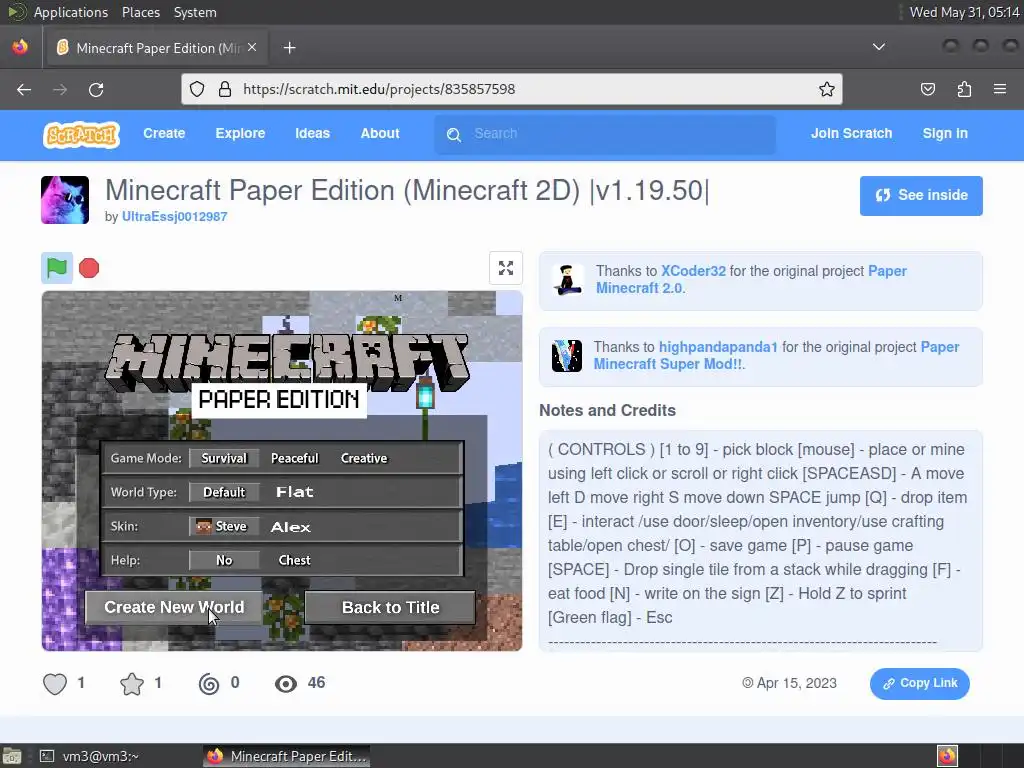Open the XCoder32 profile link

click(x=693, y=271)
